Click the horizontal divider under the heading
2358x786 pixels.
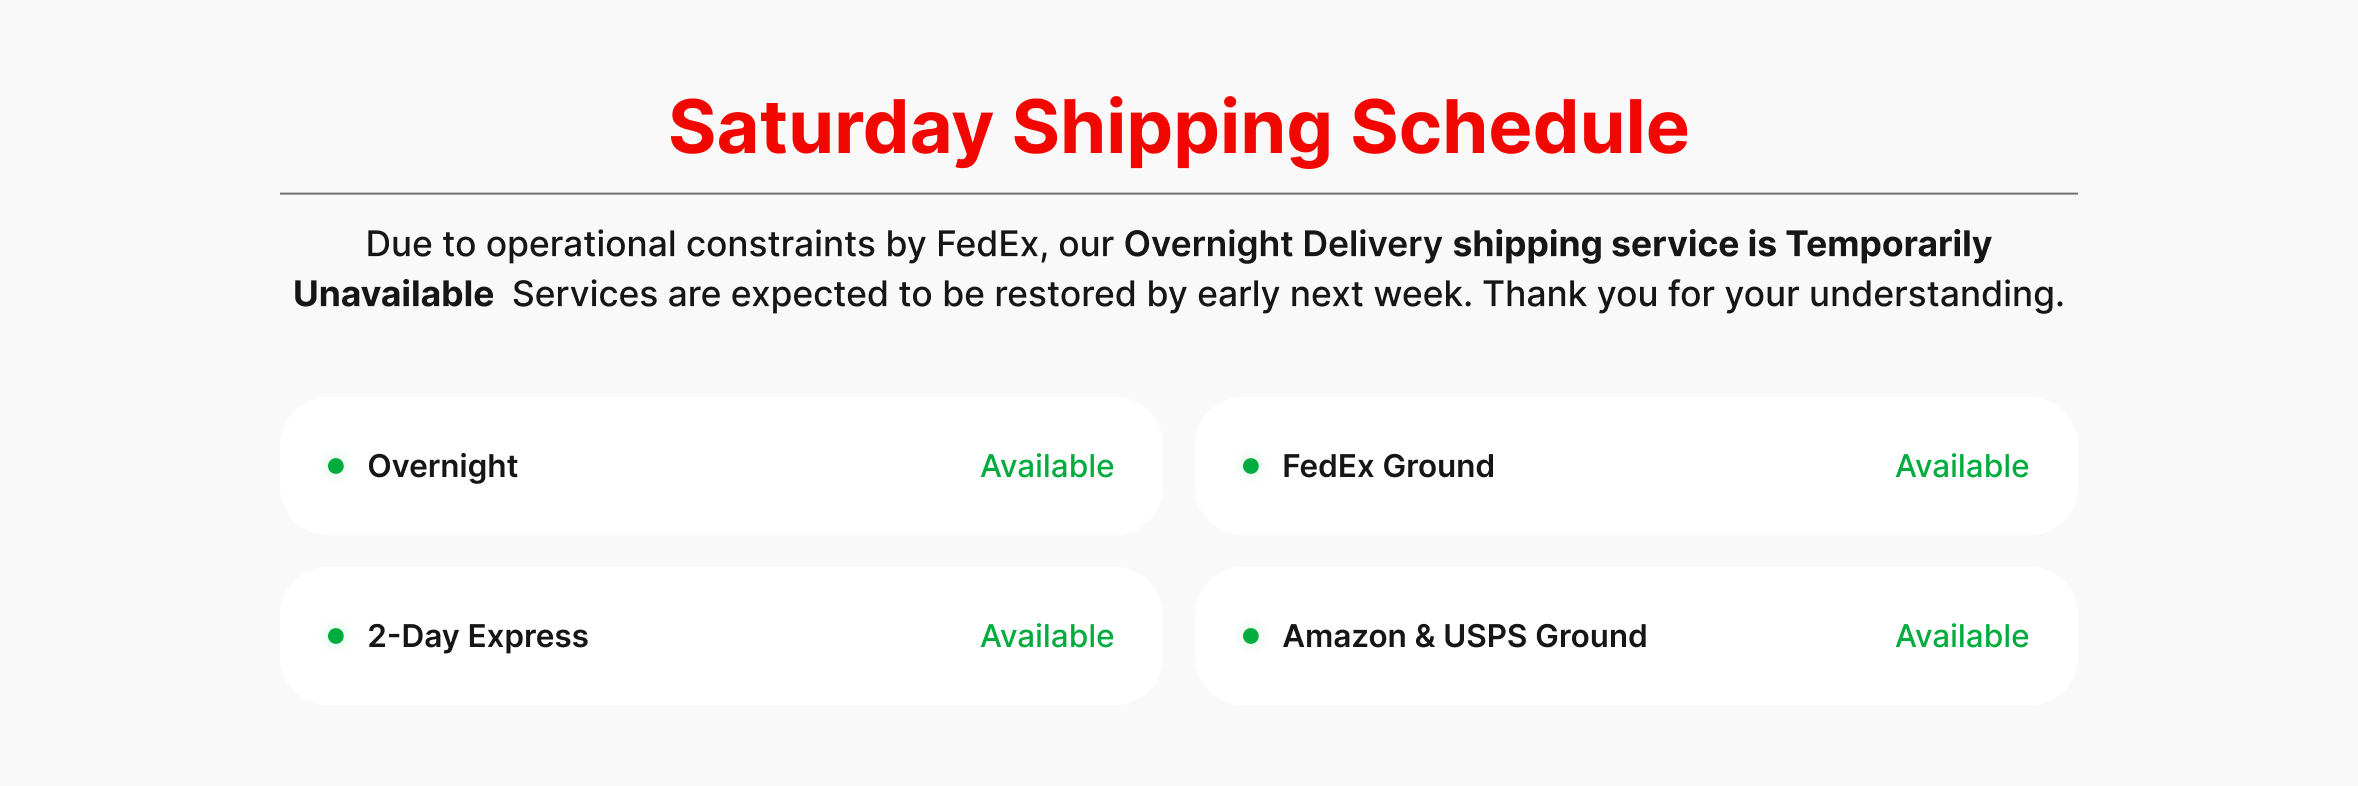pos(1178,193)
